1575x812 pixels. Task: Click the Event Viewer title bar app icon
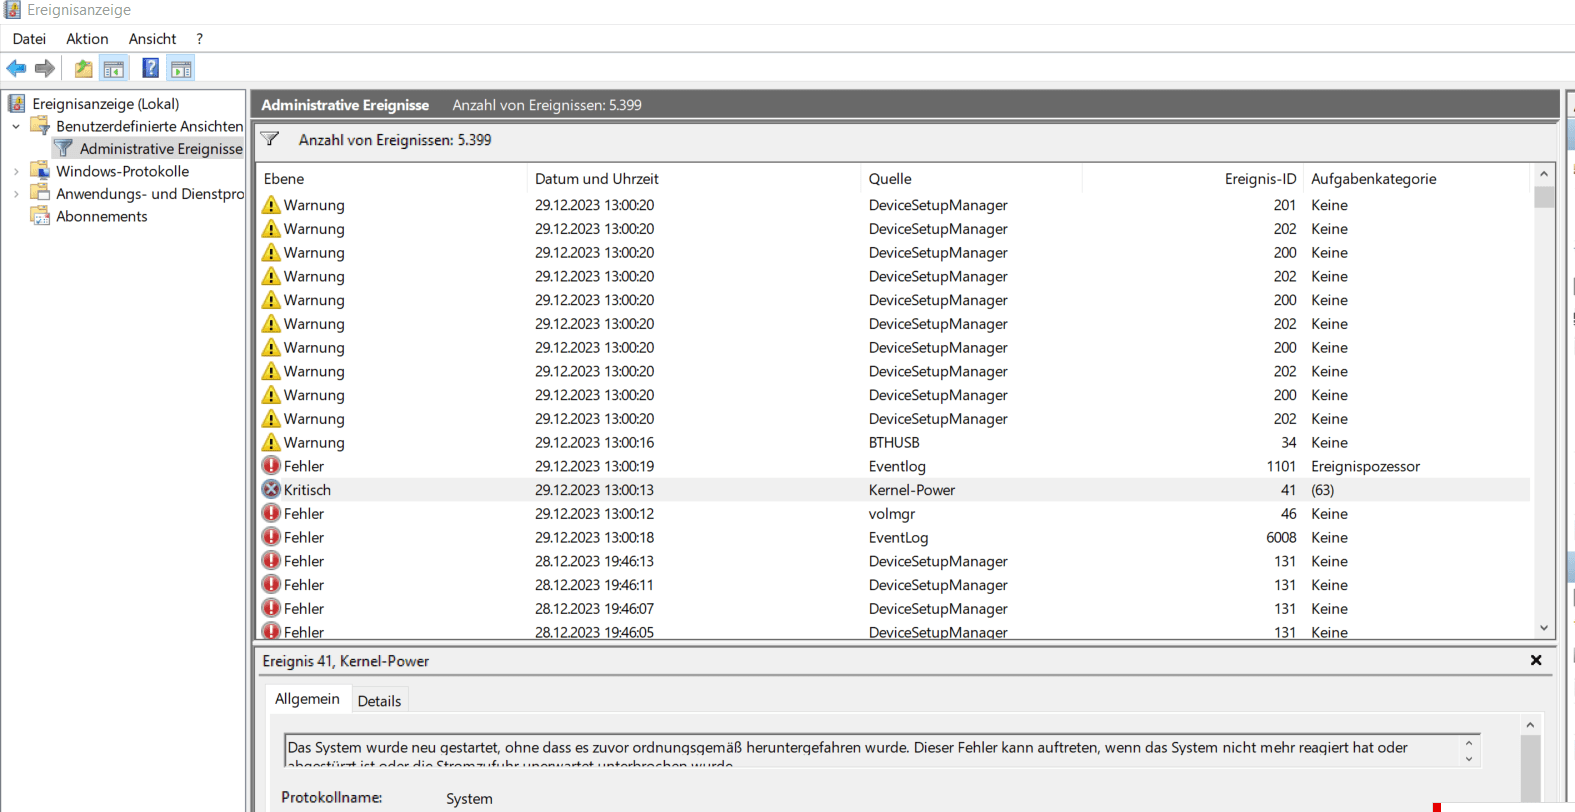coord(12,10)
